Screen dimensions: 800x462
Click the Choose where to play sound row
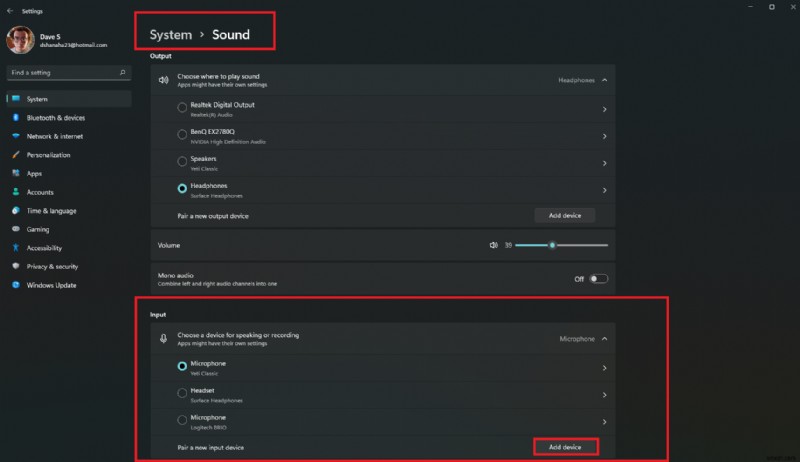pyautogui.click(x=383, y=80)
